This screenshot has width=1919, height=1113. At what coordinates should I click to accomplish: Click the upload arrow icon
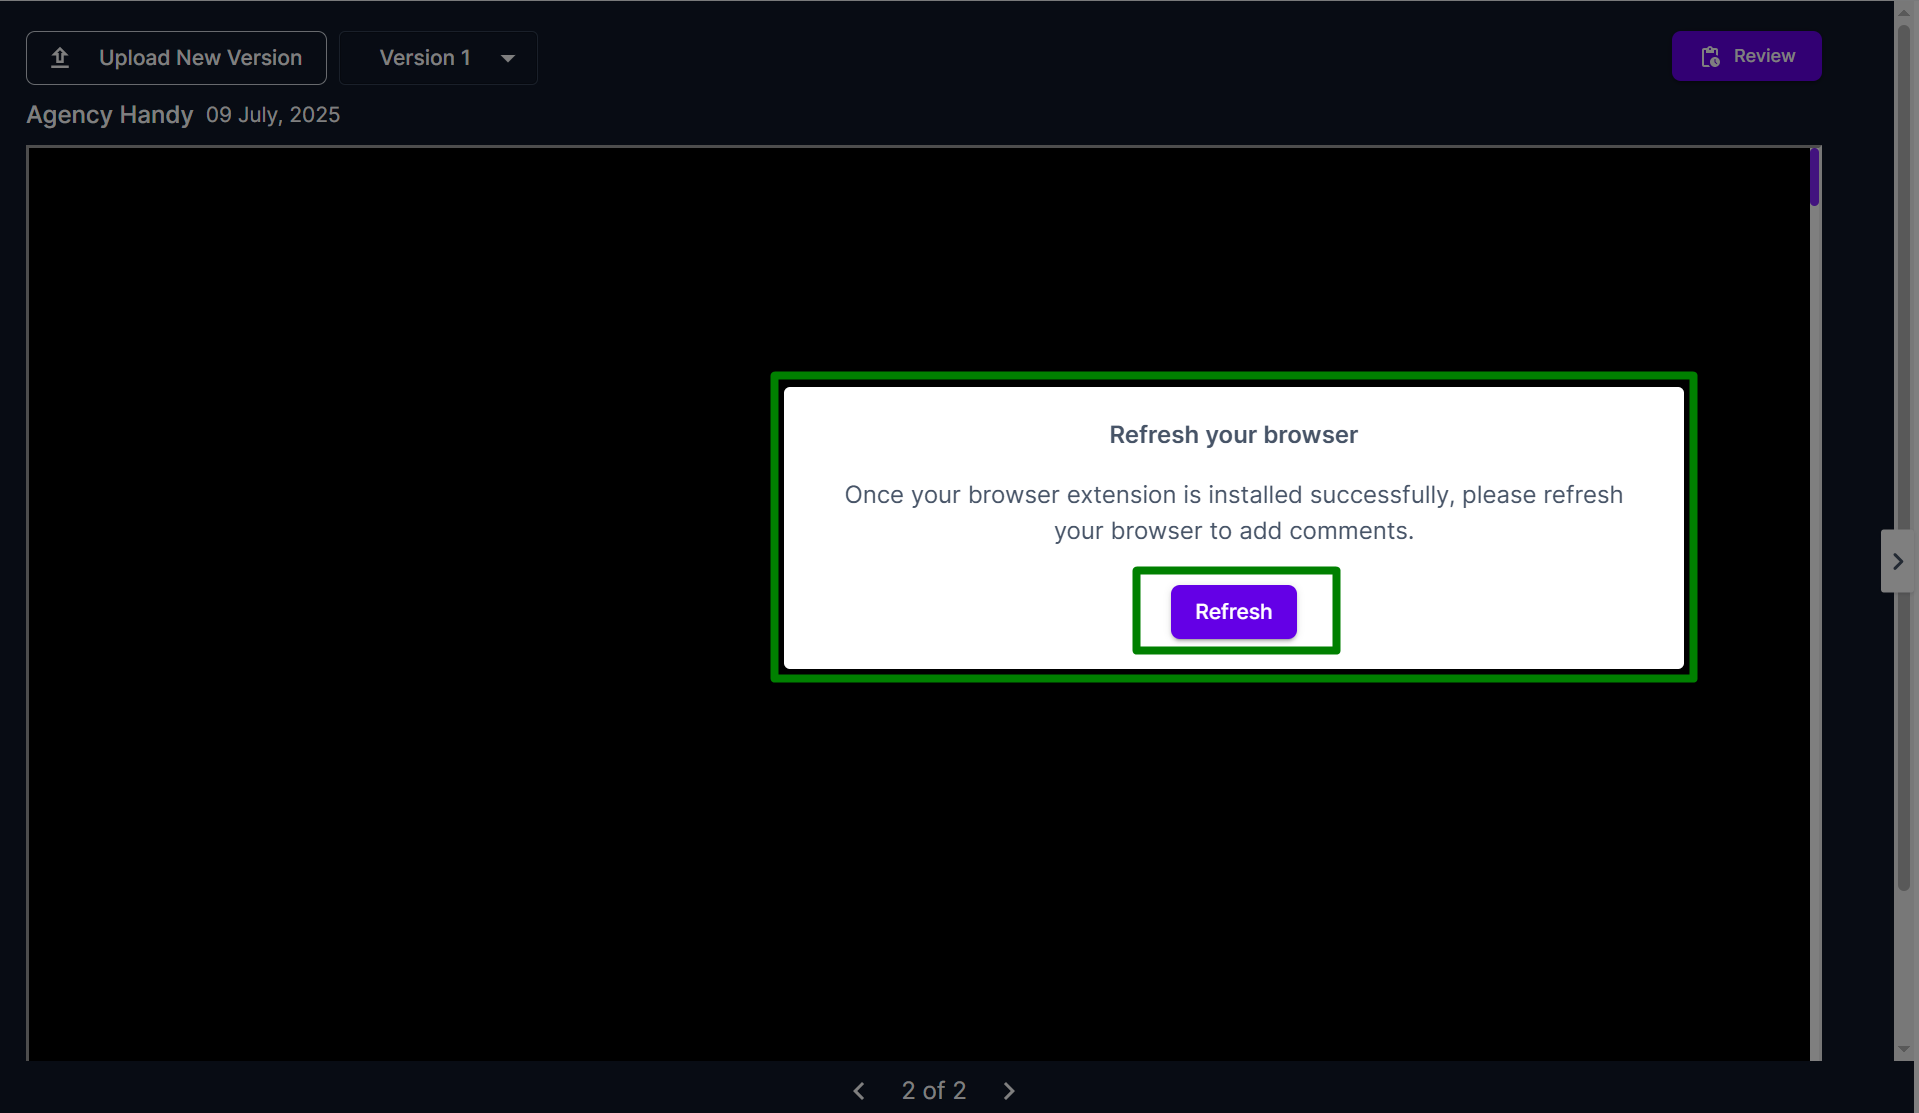click(x=60, y=58)
